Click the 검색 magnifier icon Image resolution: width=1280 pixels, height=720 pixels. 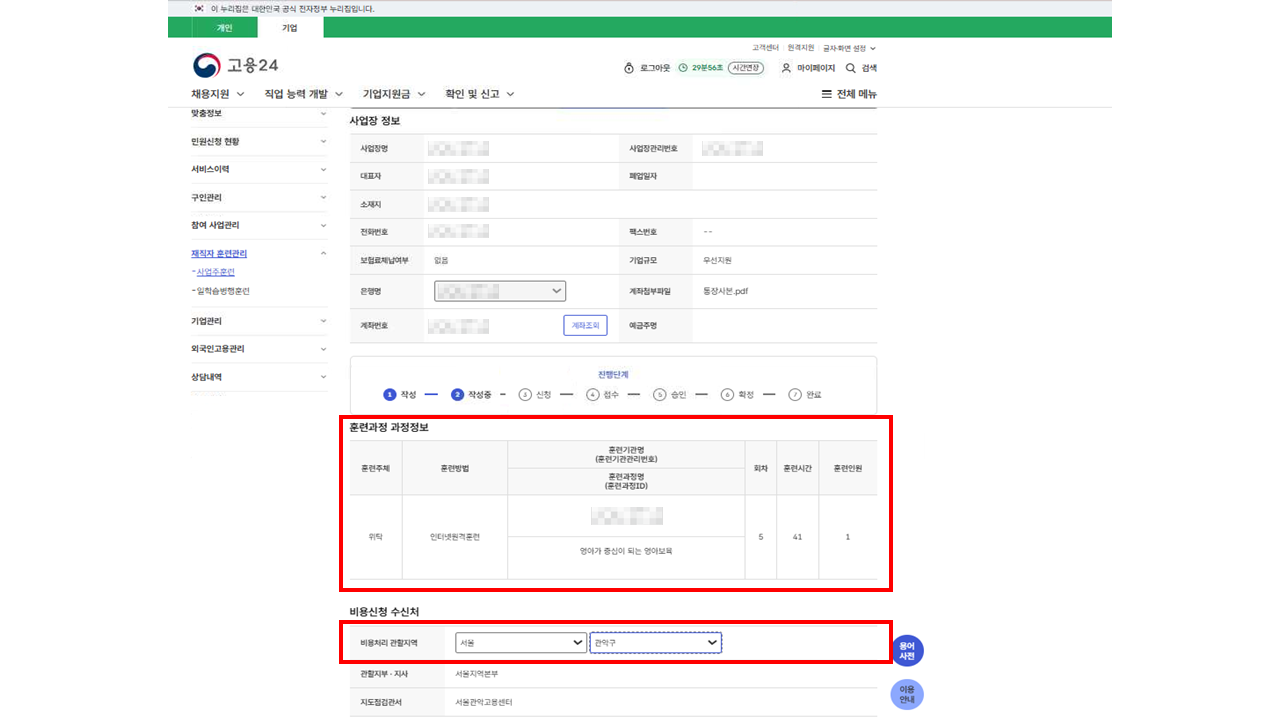pyautogui.click(x=851, y=68)
